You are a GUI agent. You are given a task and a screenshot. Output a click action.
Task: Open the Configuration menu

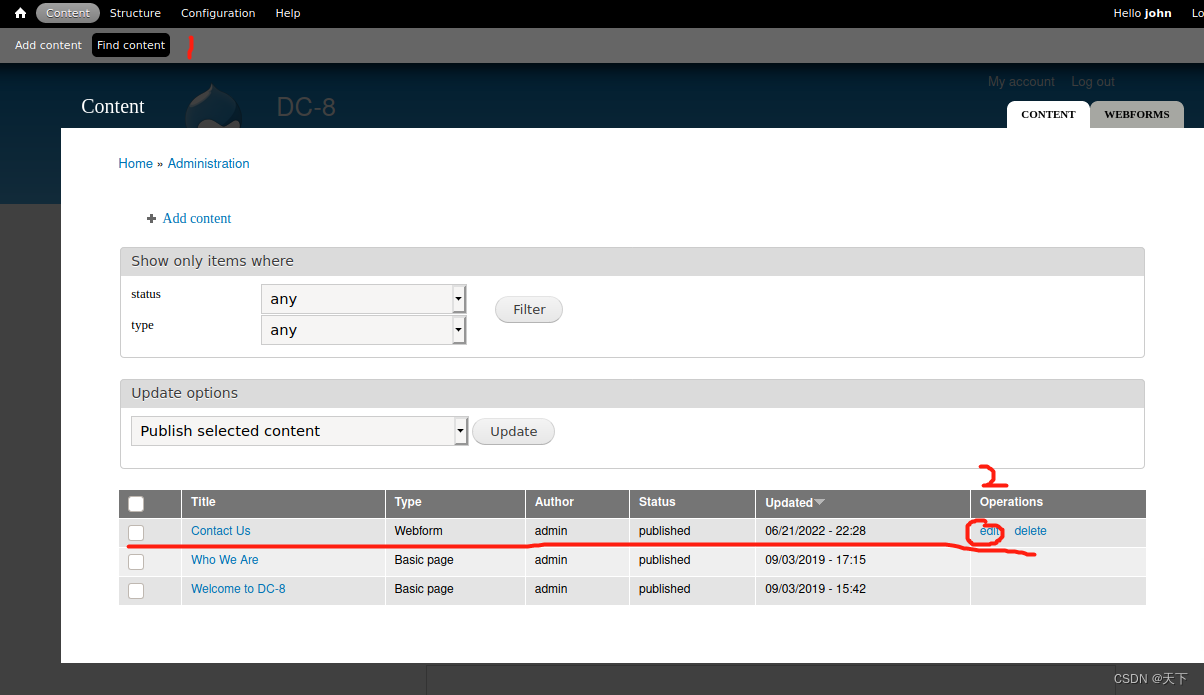[x=218, y=13]
